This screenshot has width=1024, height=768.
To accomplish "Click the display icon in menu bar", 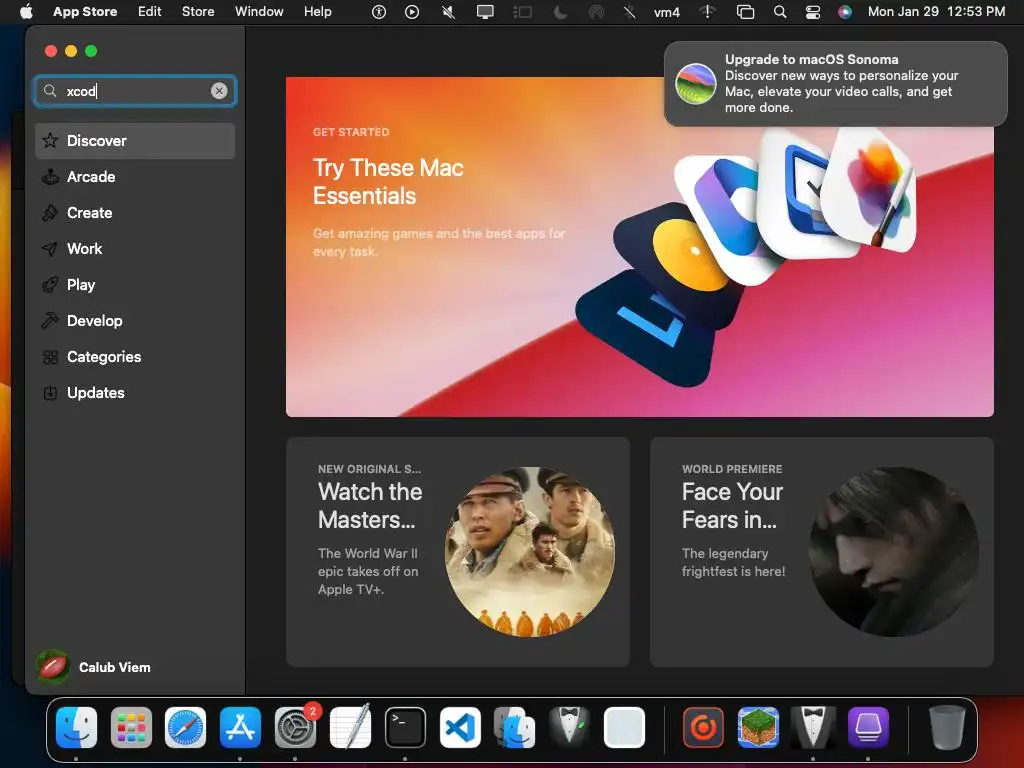I will pos(485,12).
